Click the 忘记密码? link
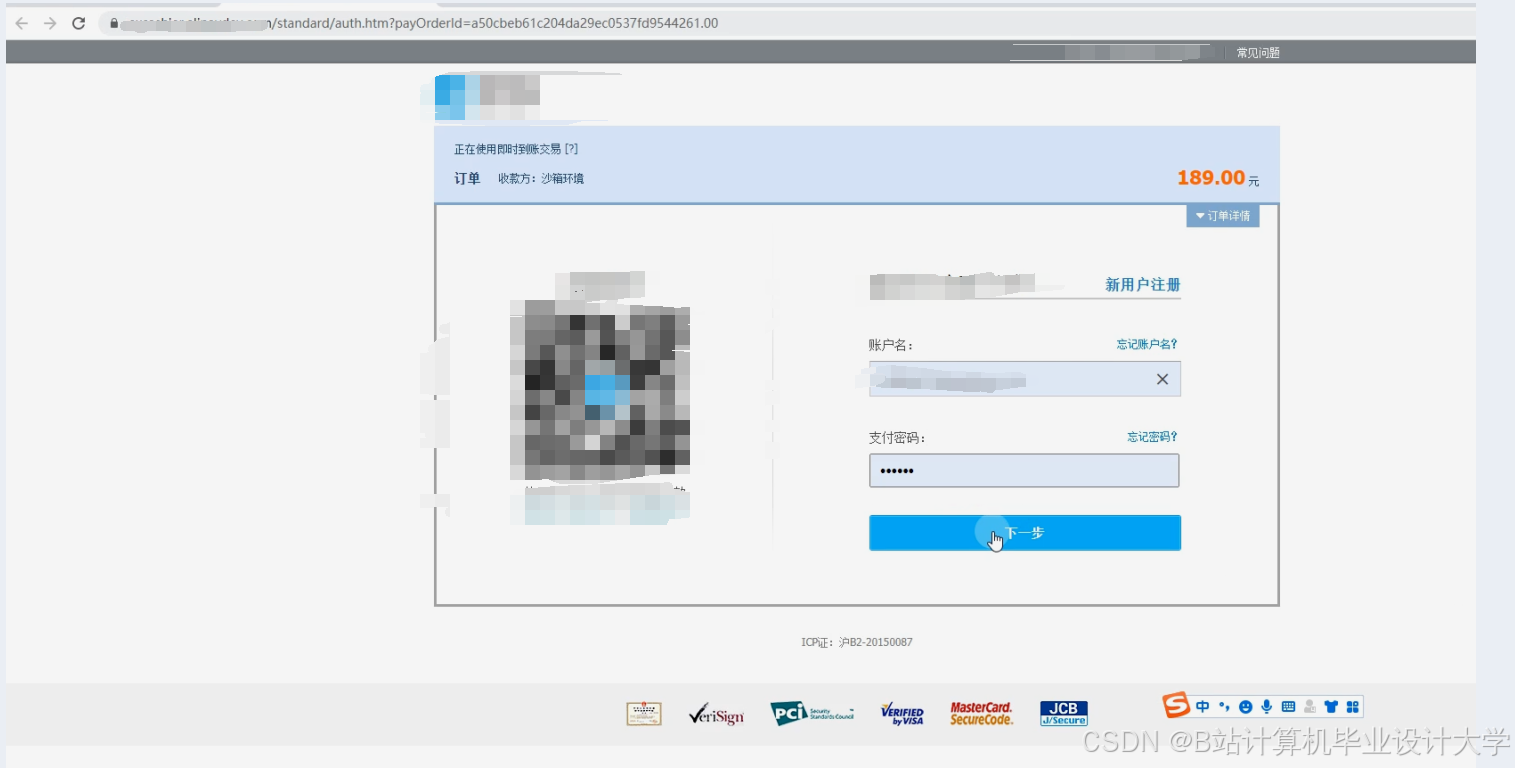Screen dimensions: 1515x768 click(1152, 437)
